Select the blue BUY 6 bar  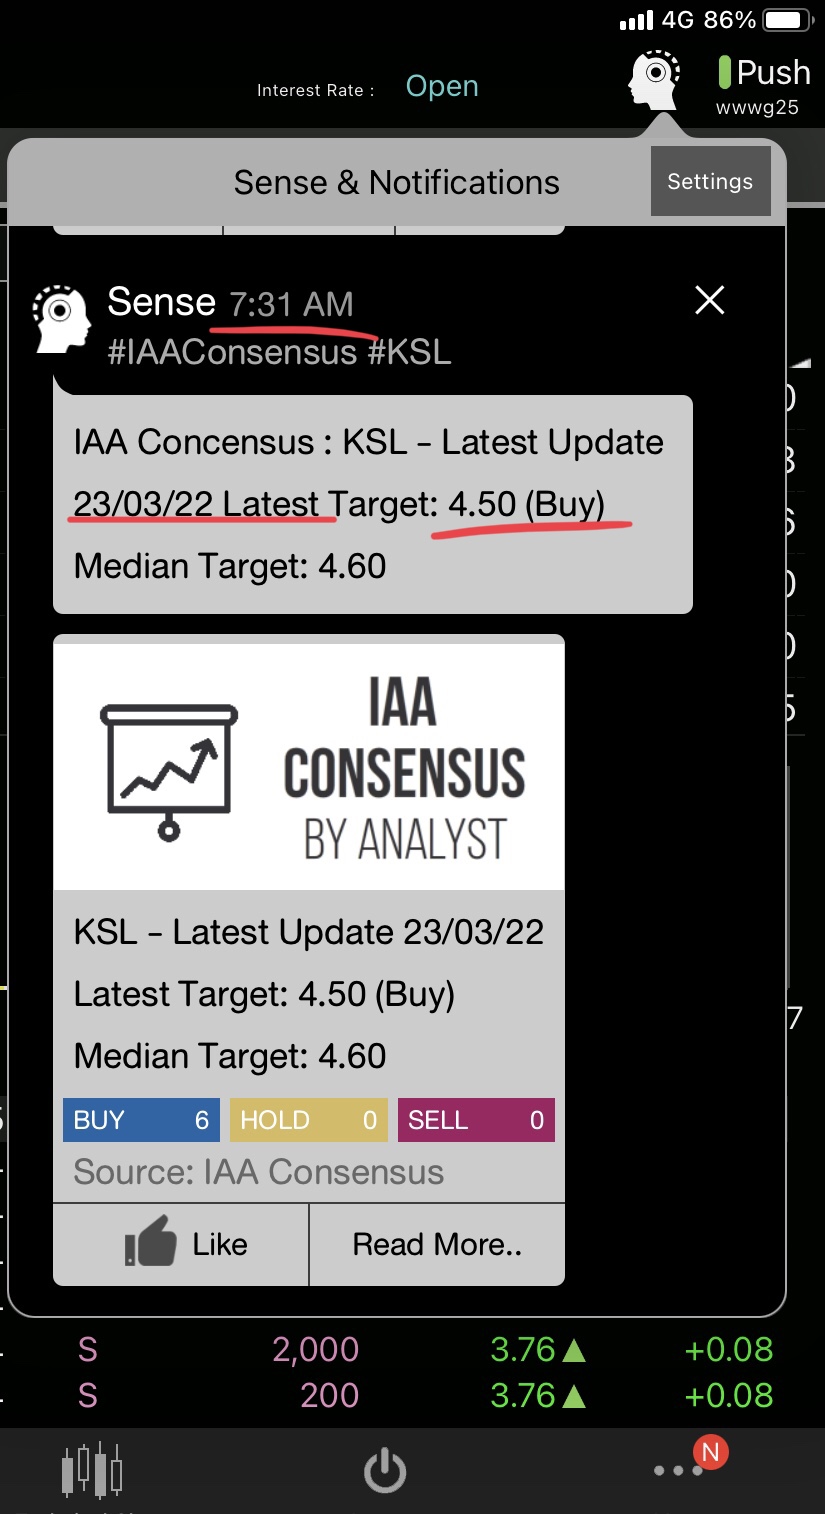pyautogui.click(x=141, y=1120)
